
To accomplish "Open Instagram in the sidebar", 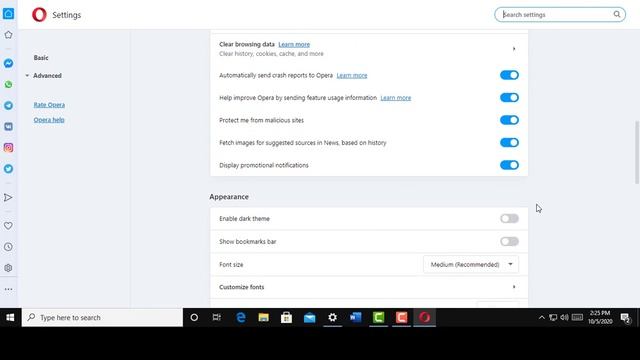I will (x=8, y=148).
